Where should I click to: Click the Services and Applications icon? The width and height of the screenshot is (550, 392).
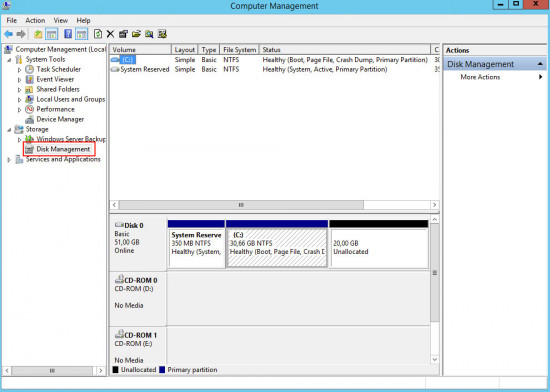19,160
